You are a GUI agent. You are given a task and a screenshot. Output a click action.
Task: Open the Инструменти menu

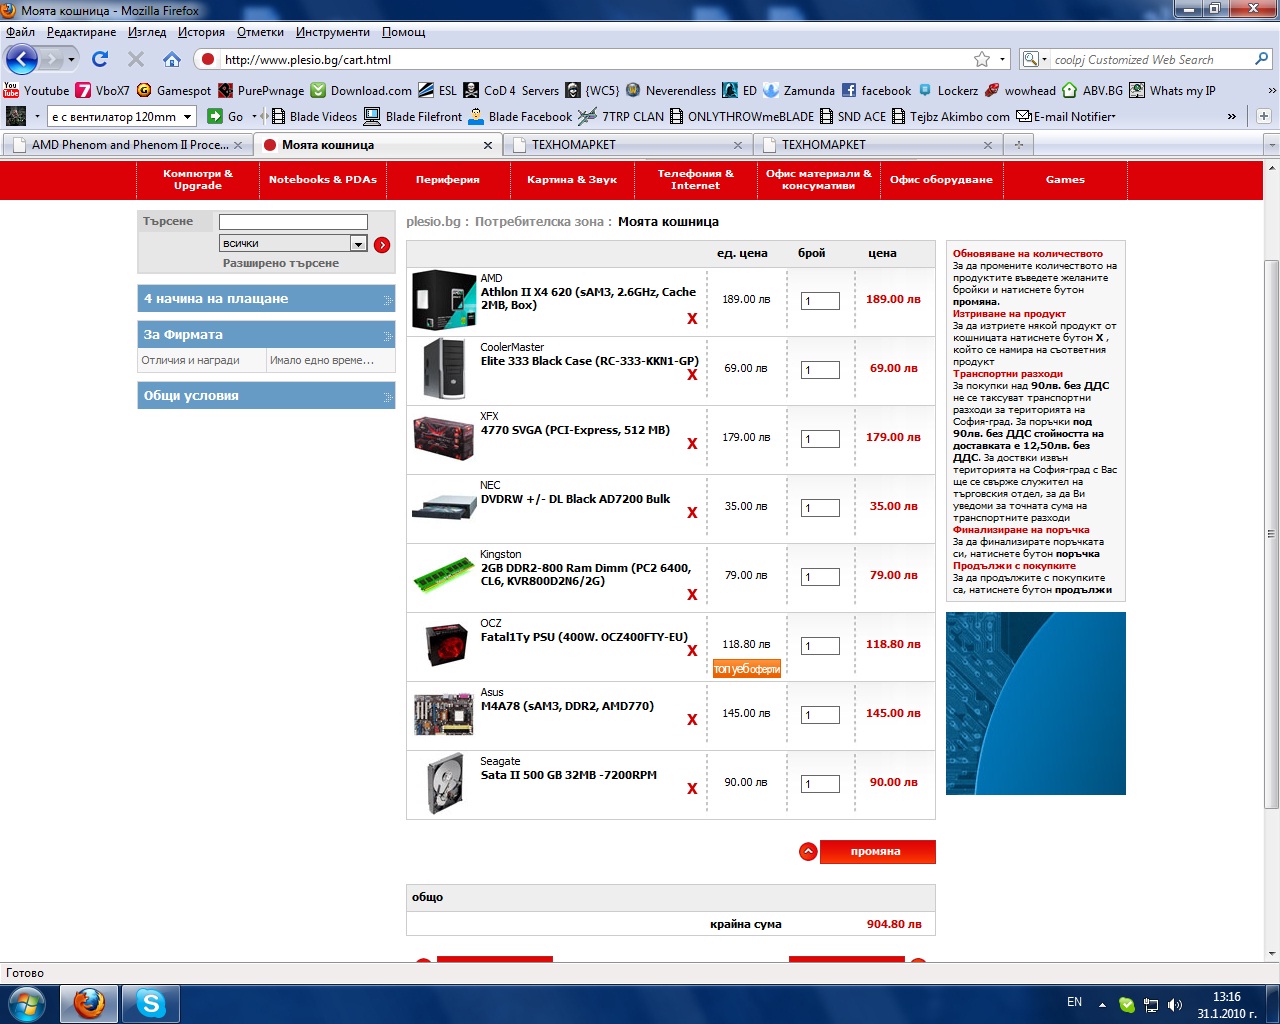(332, 32)
